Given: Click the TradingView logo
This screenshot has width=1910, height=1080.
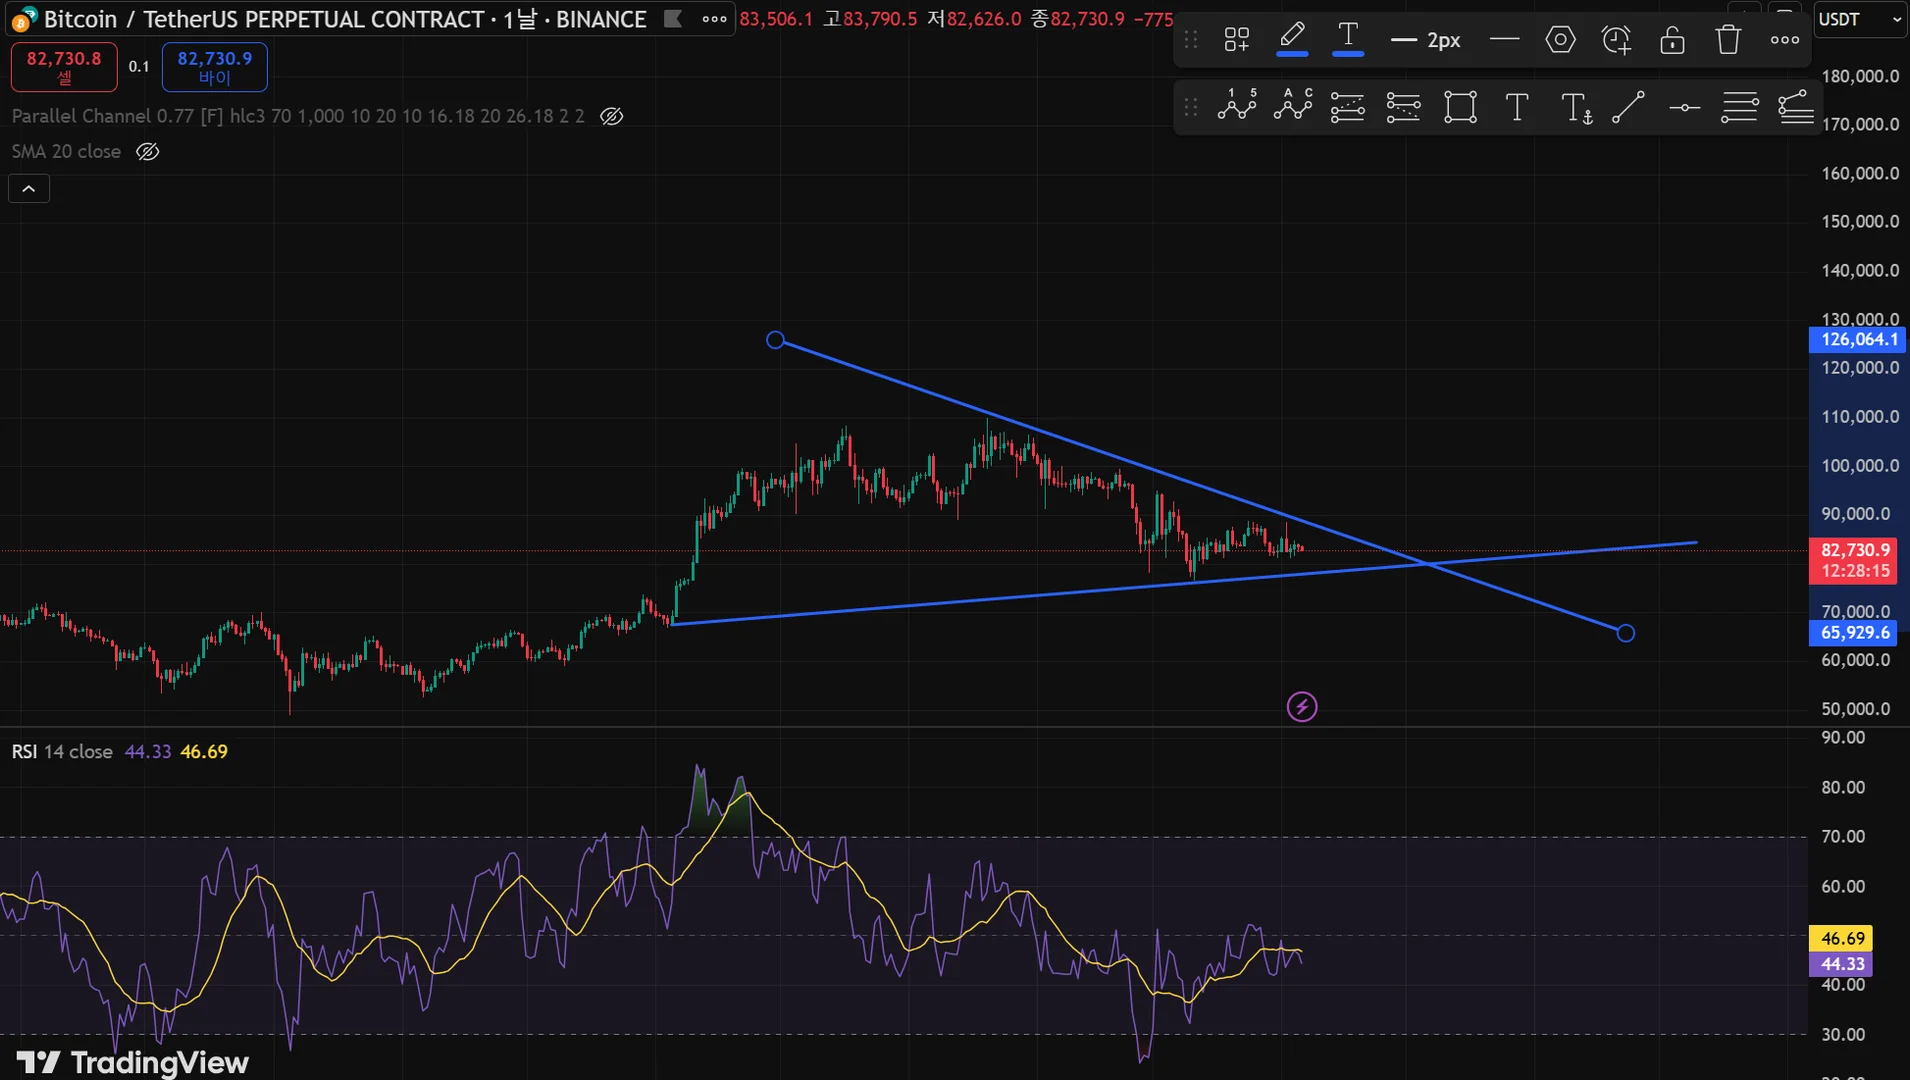Looking at the screenshot, I should pos(133,1062).
